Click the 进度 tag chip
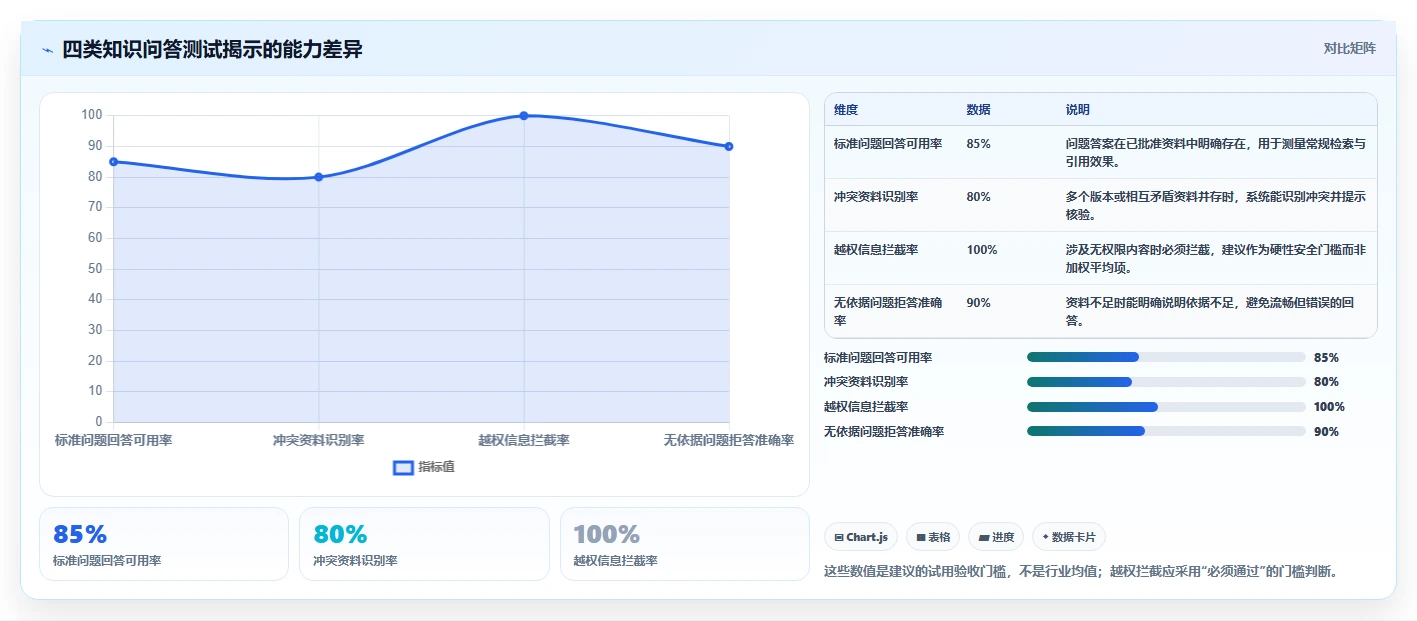Image resolution: width=1417 pixels, height=621 pixels. (996, 537)
